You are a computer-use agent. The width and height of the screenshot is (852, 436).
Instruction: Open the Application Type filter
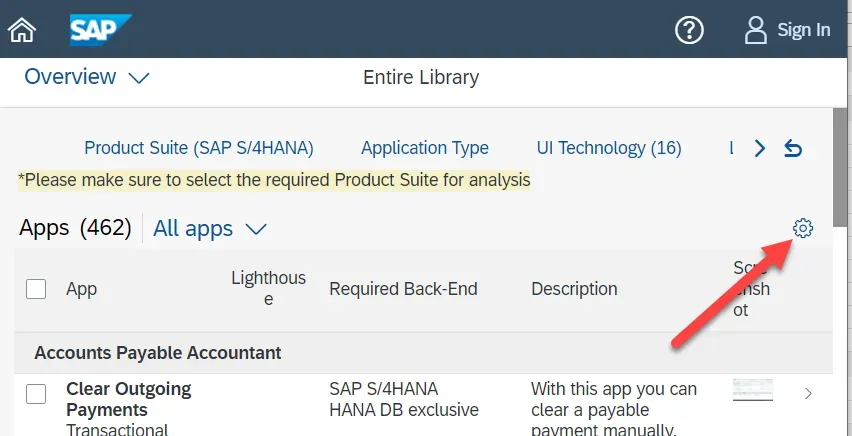tap(425, 148)
